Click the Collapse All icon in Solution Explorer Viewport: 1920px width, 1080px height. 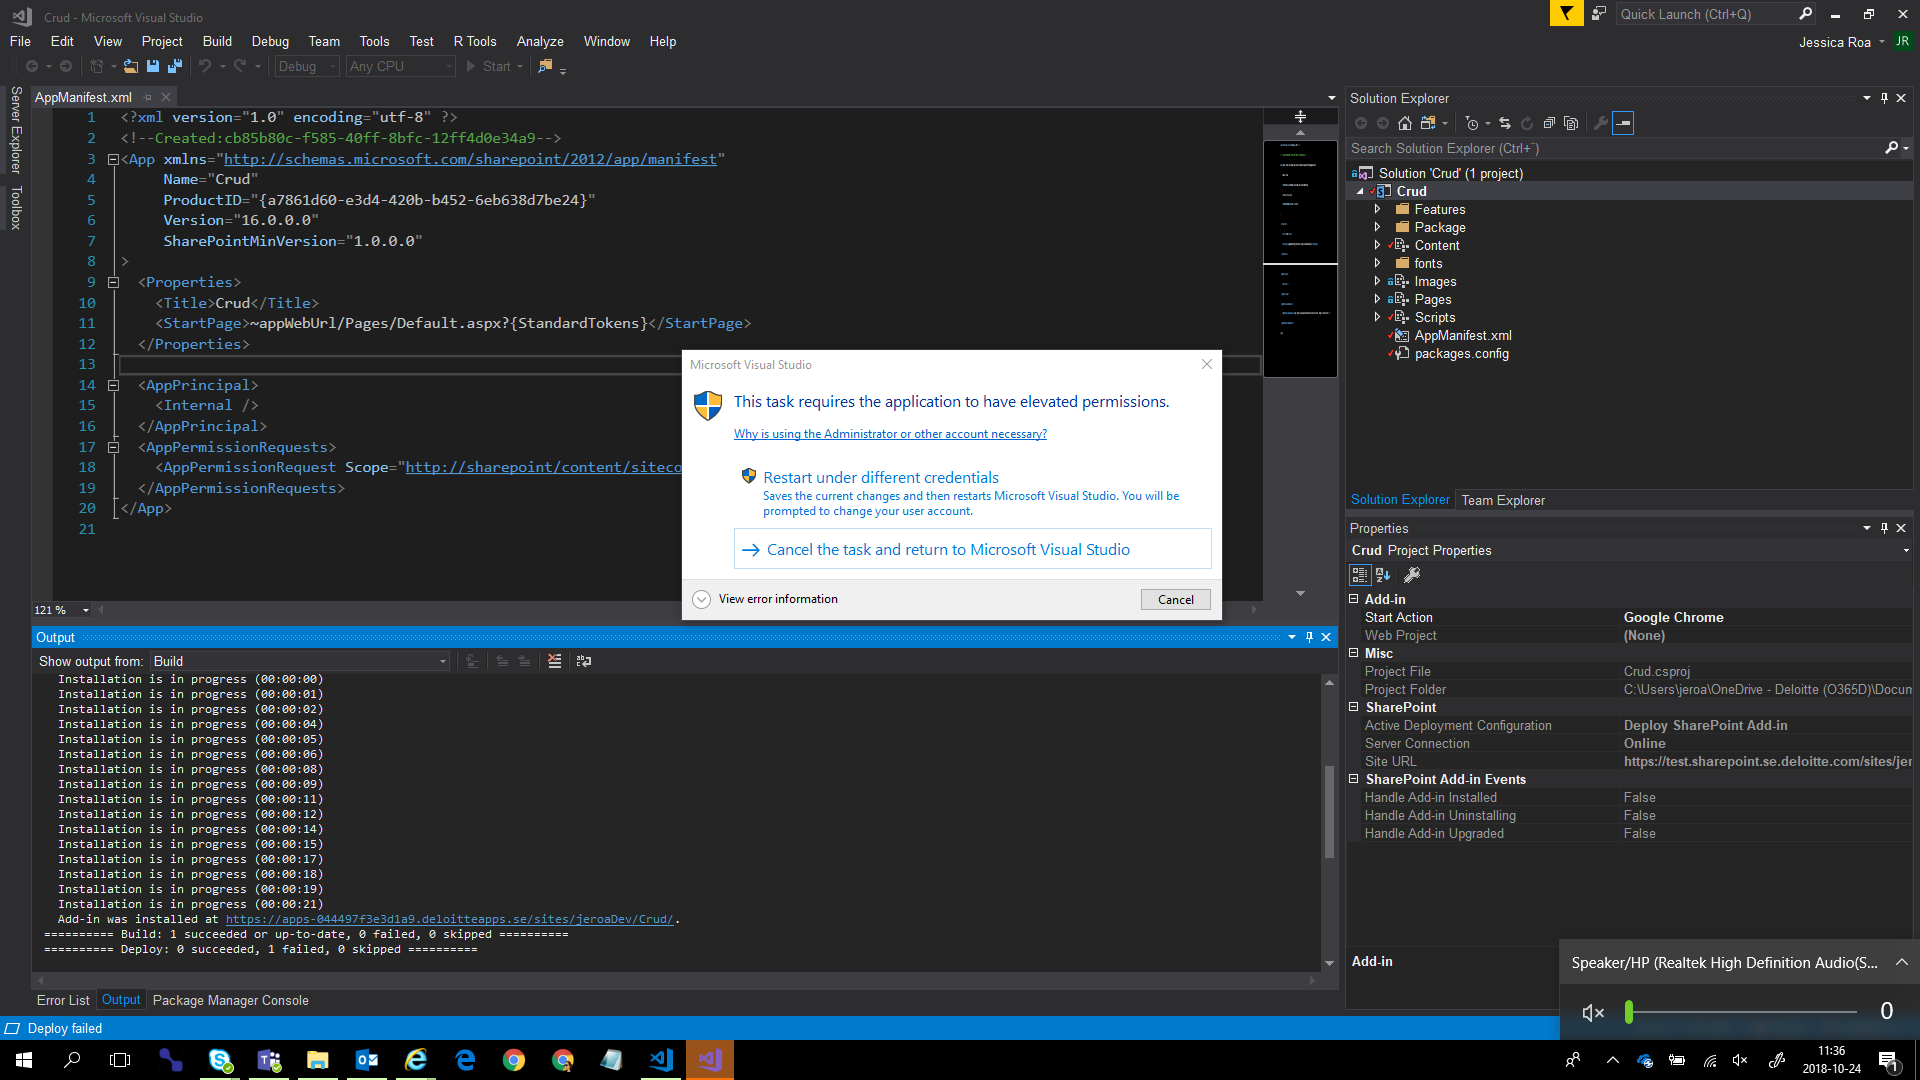[1549, 123]
